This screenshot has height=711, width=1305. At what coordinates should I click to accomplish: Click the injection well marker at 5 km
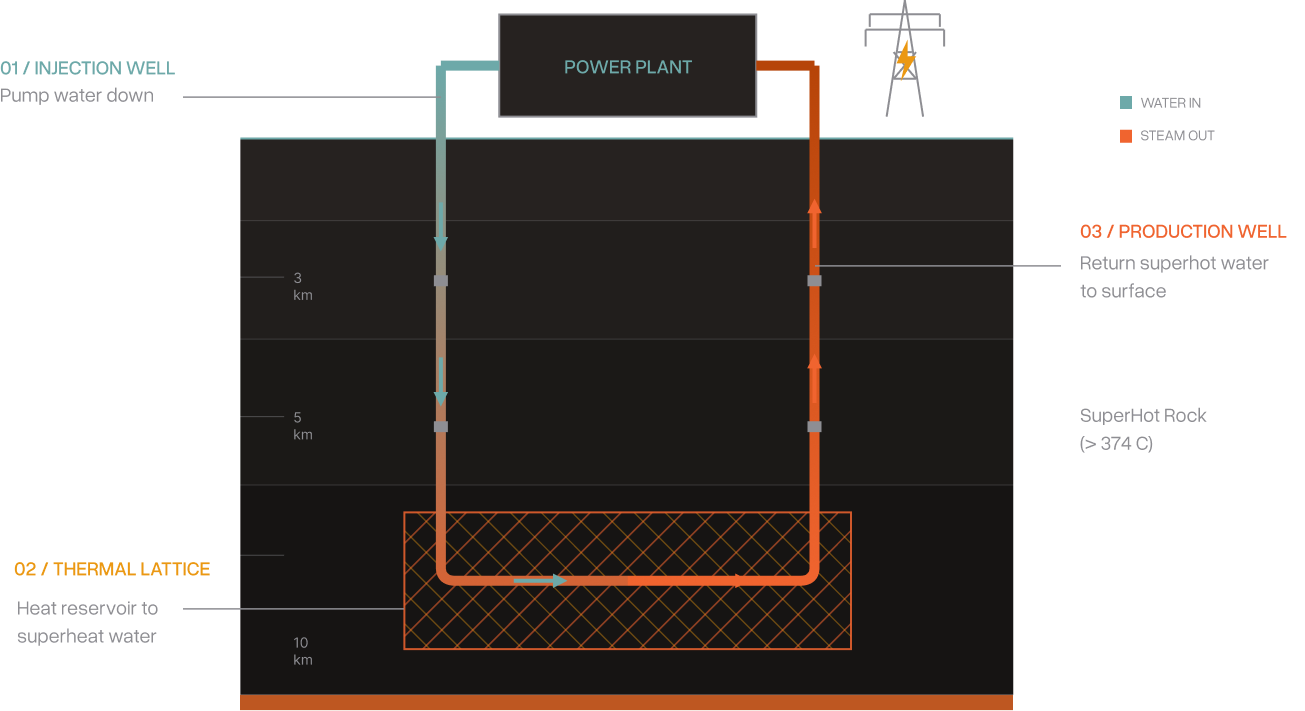click(x=441, y=427)
